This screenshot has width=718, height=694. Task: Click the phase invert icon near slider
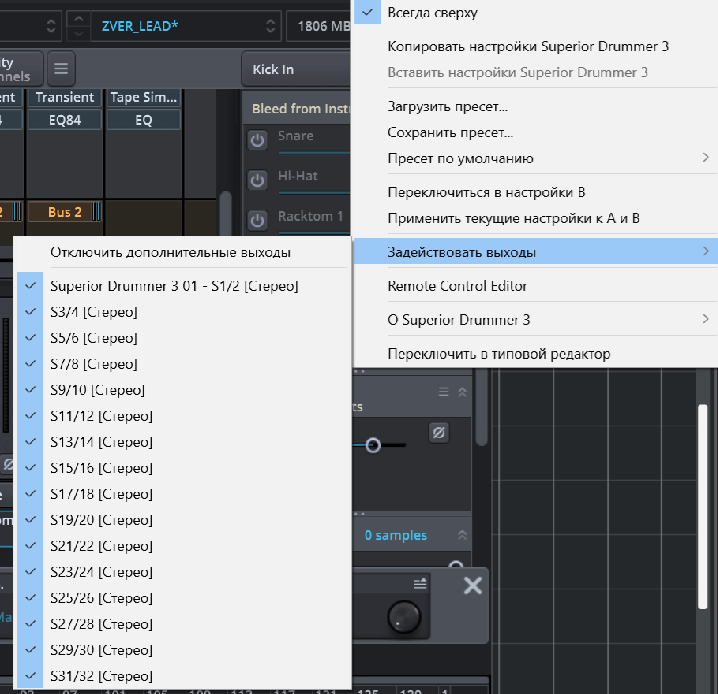click(x=439, y=432)
